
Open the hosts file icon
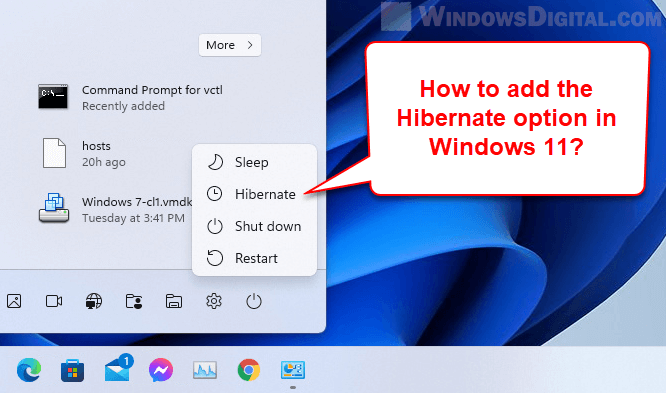(54, 153)
